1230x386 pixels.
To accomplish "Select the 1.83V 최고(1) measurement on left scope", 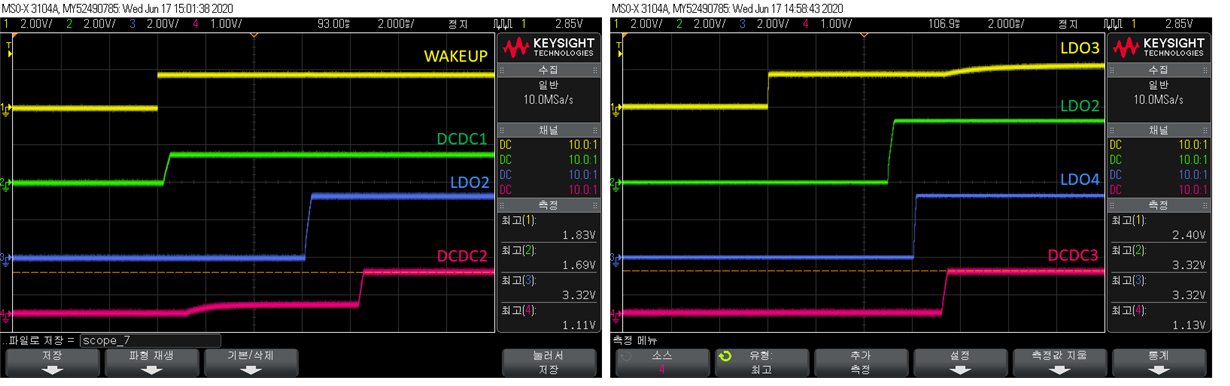I will pos(548,227).
